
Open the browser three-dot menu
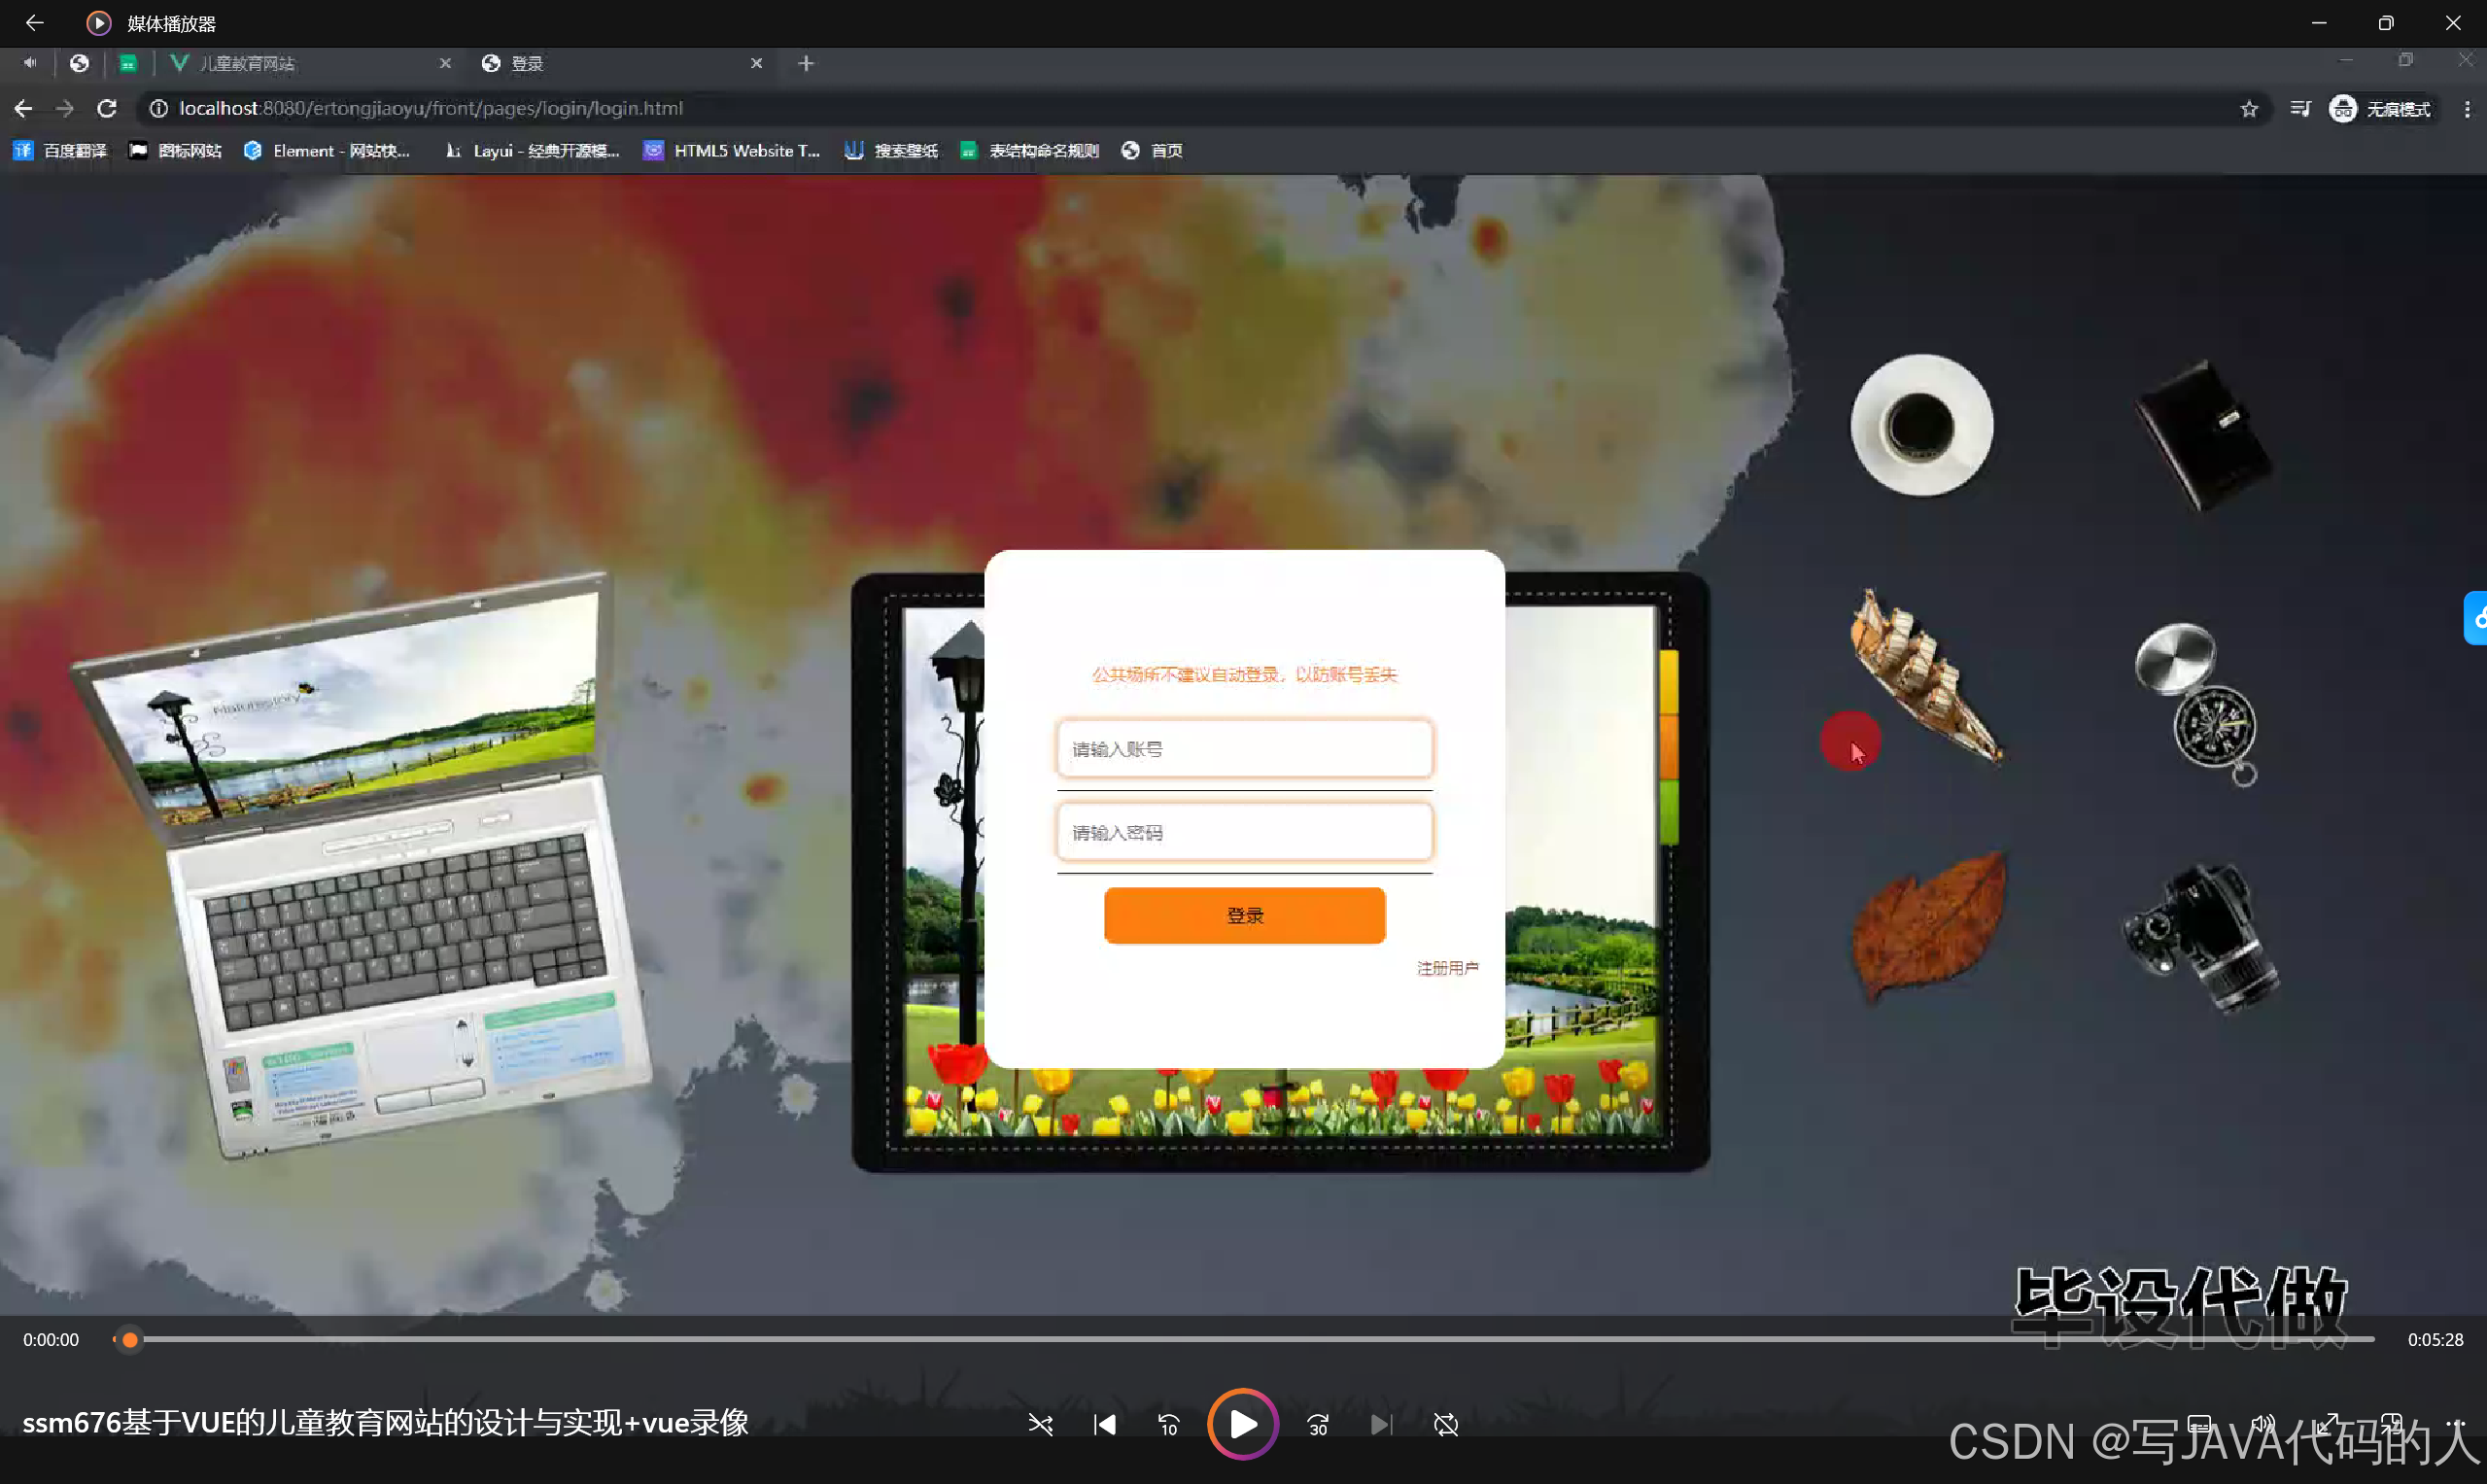point(2467,109)
